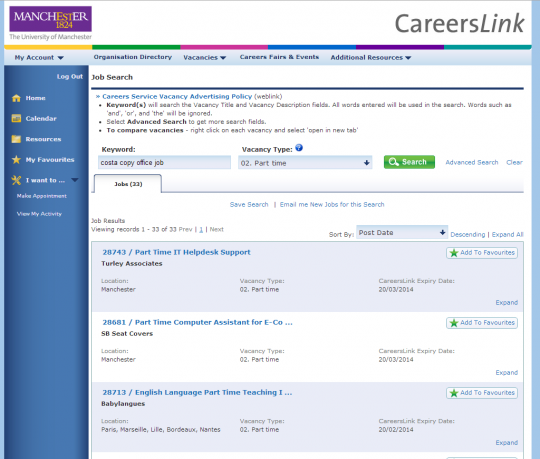
Task: Click the Resources folder icon
Action: point(16,139)
